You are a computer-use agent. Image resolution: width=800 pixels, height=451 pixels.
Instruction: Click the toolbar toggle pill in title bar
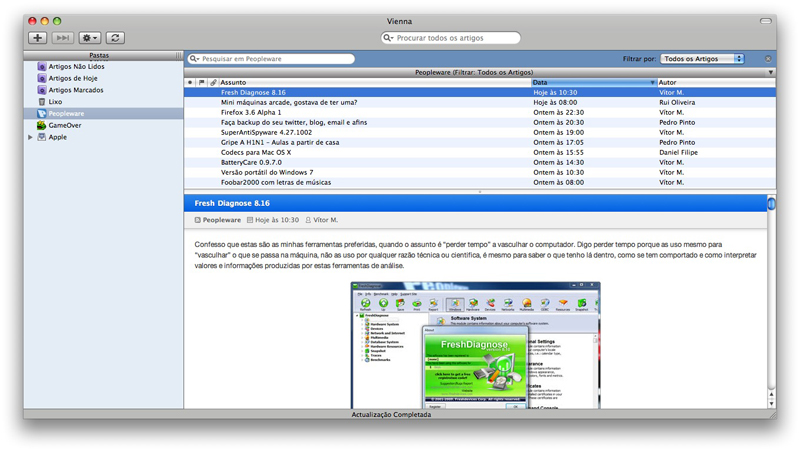tap(765, 21)
